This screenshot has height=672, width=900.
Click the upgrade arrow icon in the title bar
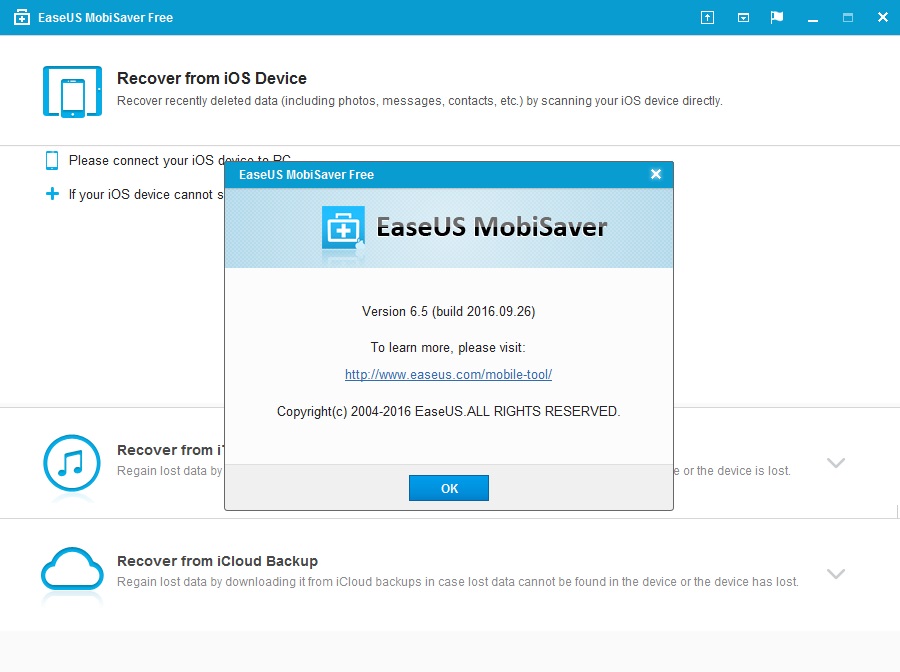707,18
